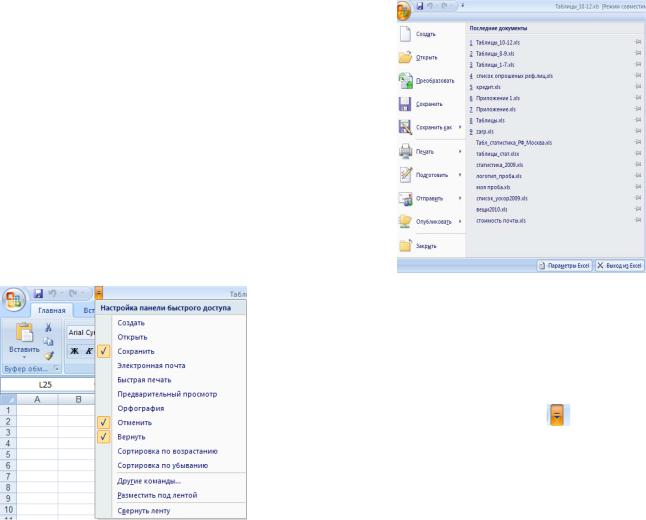This screenshot has height=520, width=646.
Task: Uncheck Сохранить in Quick Access customization menu
Action: [x=104, y=351]
